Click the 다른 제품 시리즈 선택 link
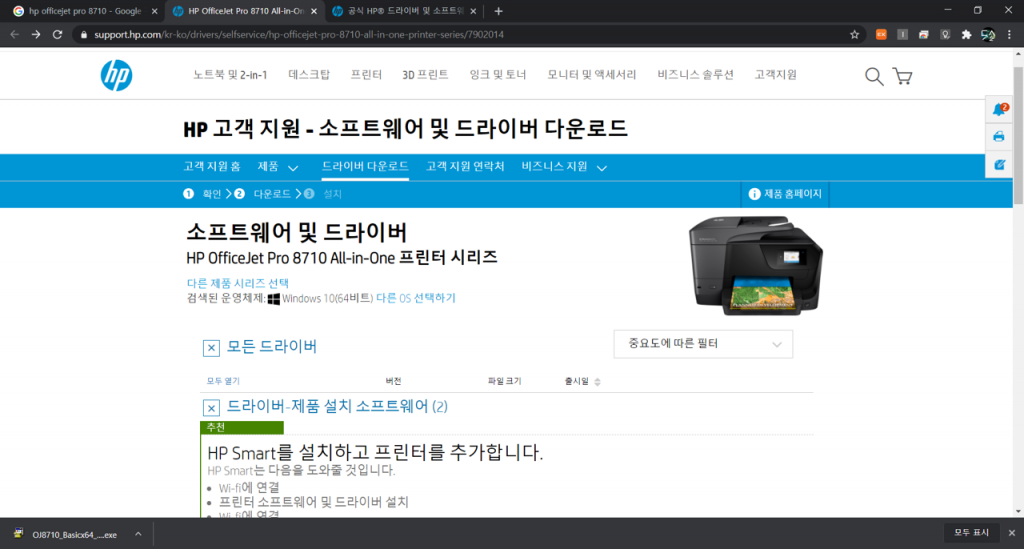 coord(237,283)
